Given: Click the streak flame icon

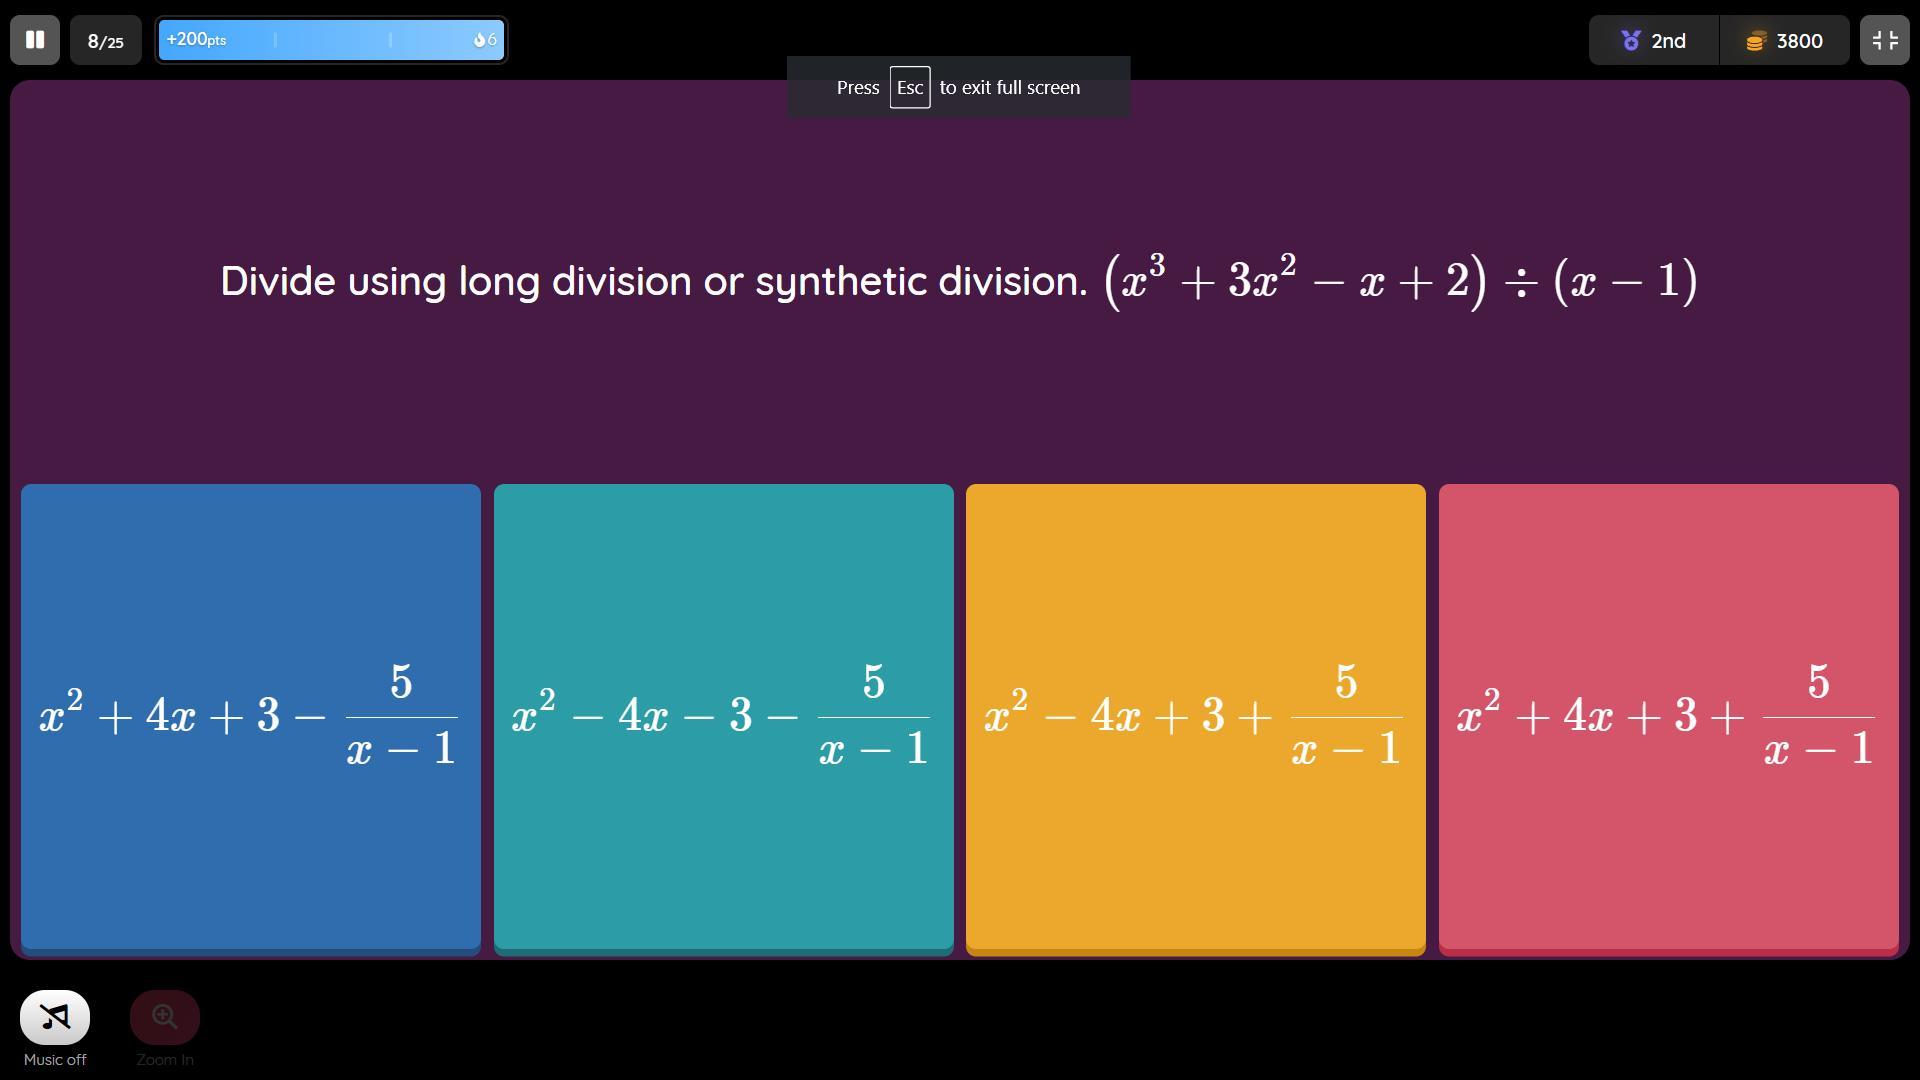Looking at the screenshot, I should click(479, 40).
